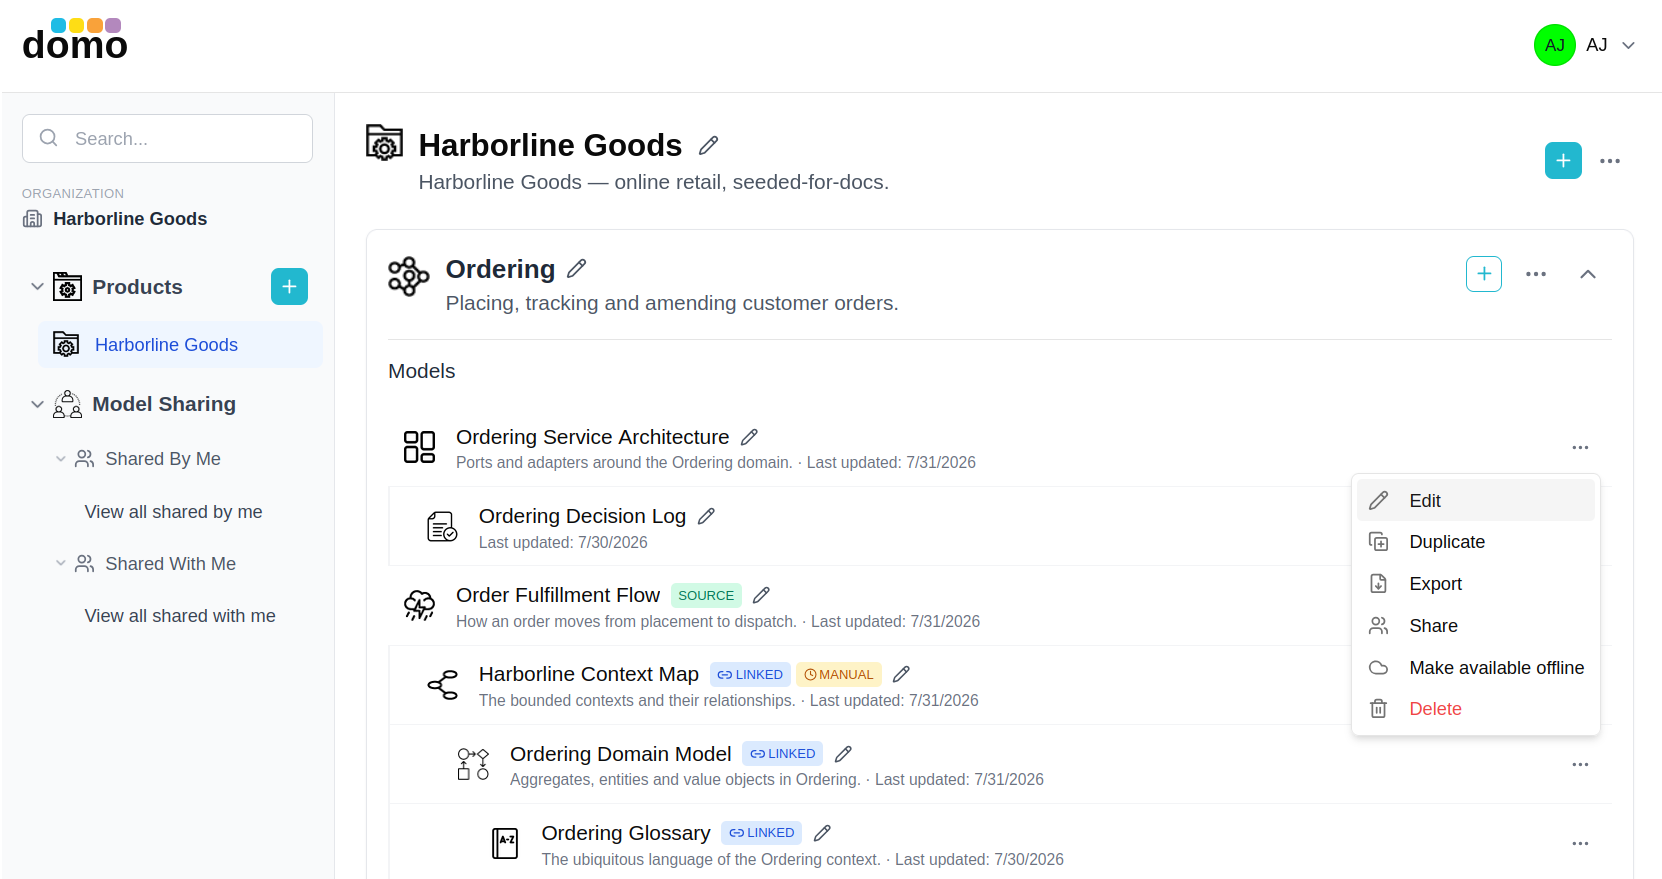
Task: Select Make available offline
Action: click(x=1475, y=668)
